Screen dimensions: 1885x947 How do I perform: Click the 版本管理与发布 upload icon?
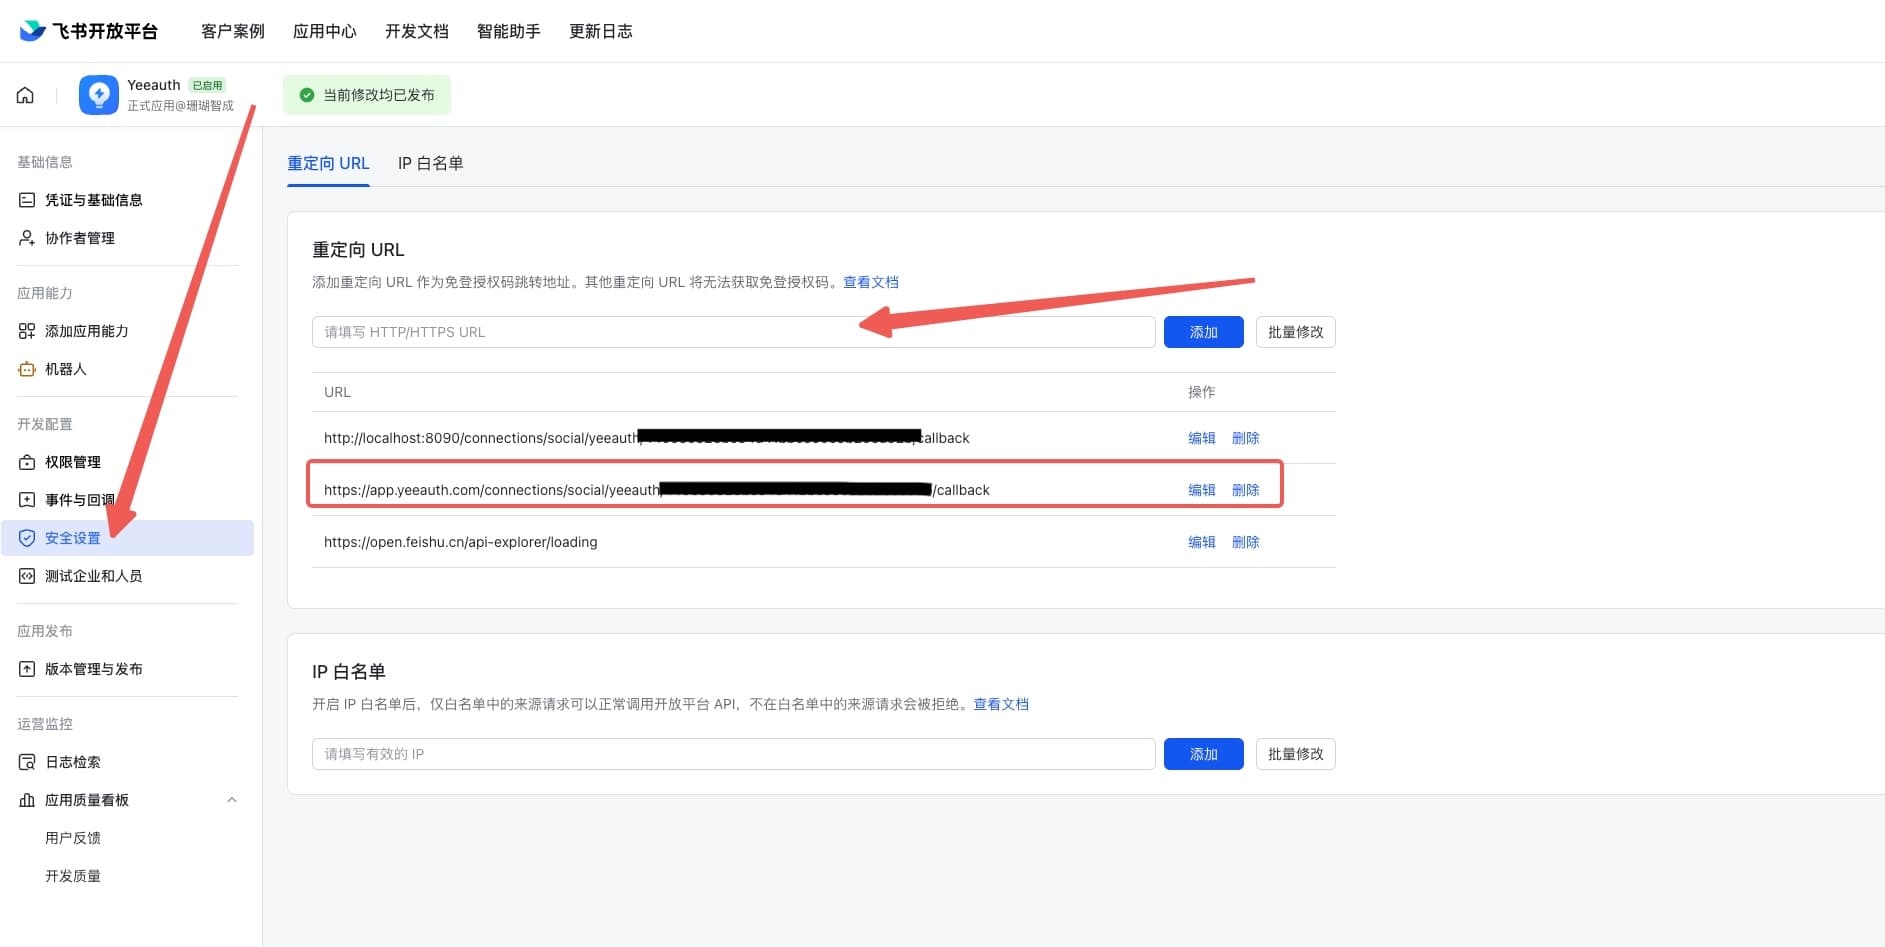(x=27, y=669)
